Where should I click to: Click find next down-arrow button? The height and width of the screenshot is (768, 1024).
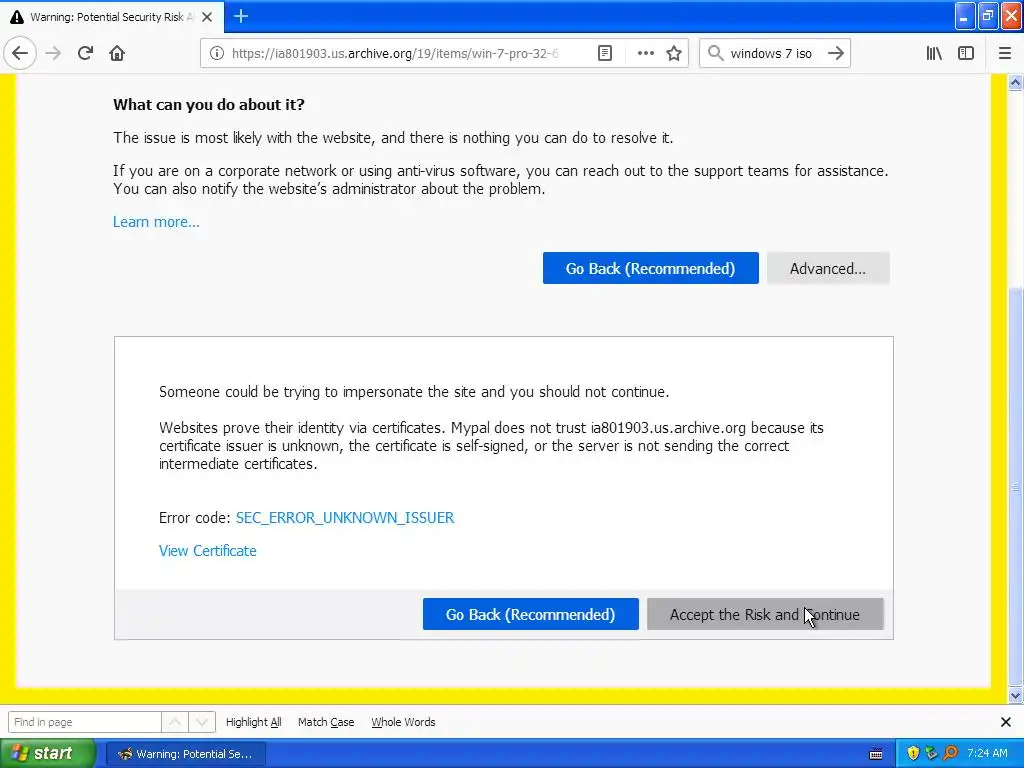[202, 722]
